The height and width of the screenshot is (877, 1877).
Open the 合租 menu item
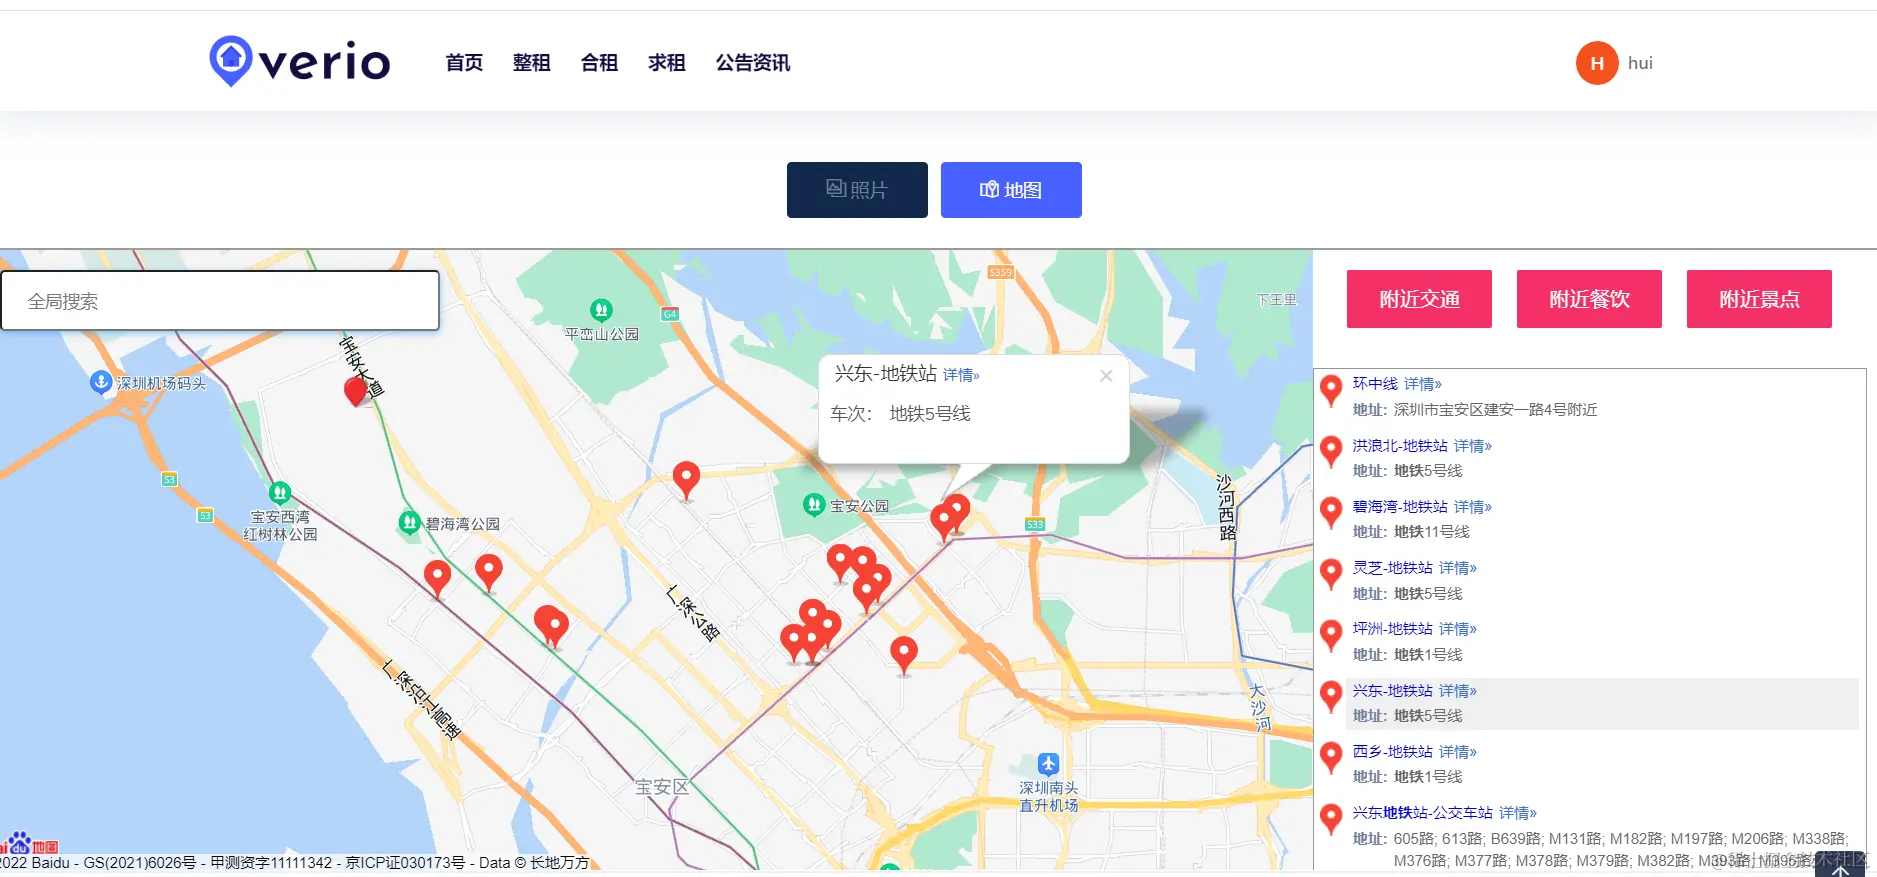point(599,63)
